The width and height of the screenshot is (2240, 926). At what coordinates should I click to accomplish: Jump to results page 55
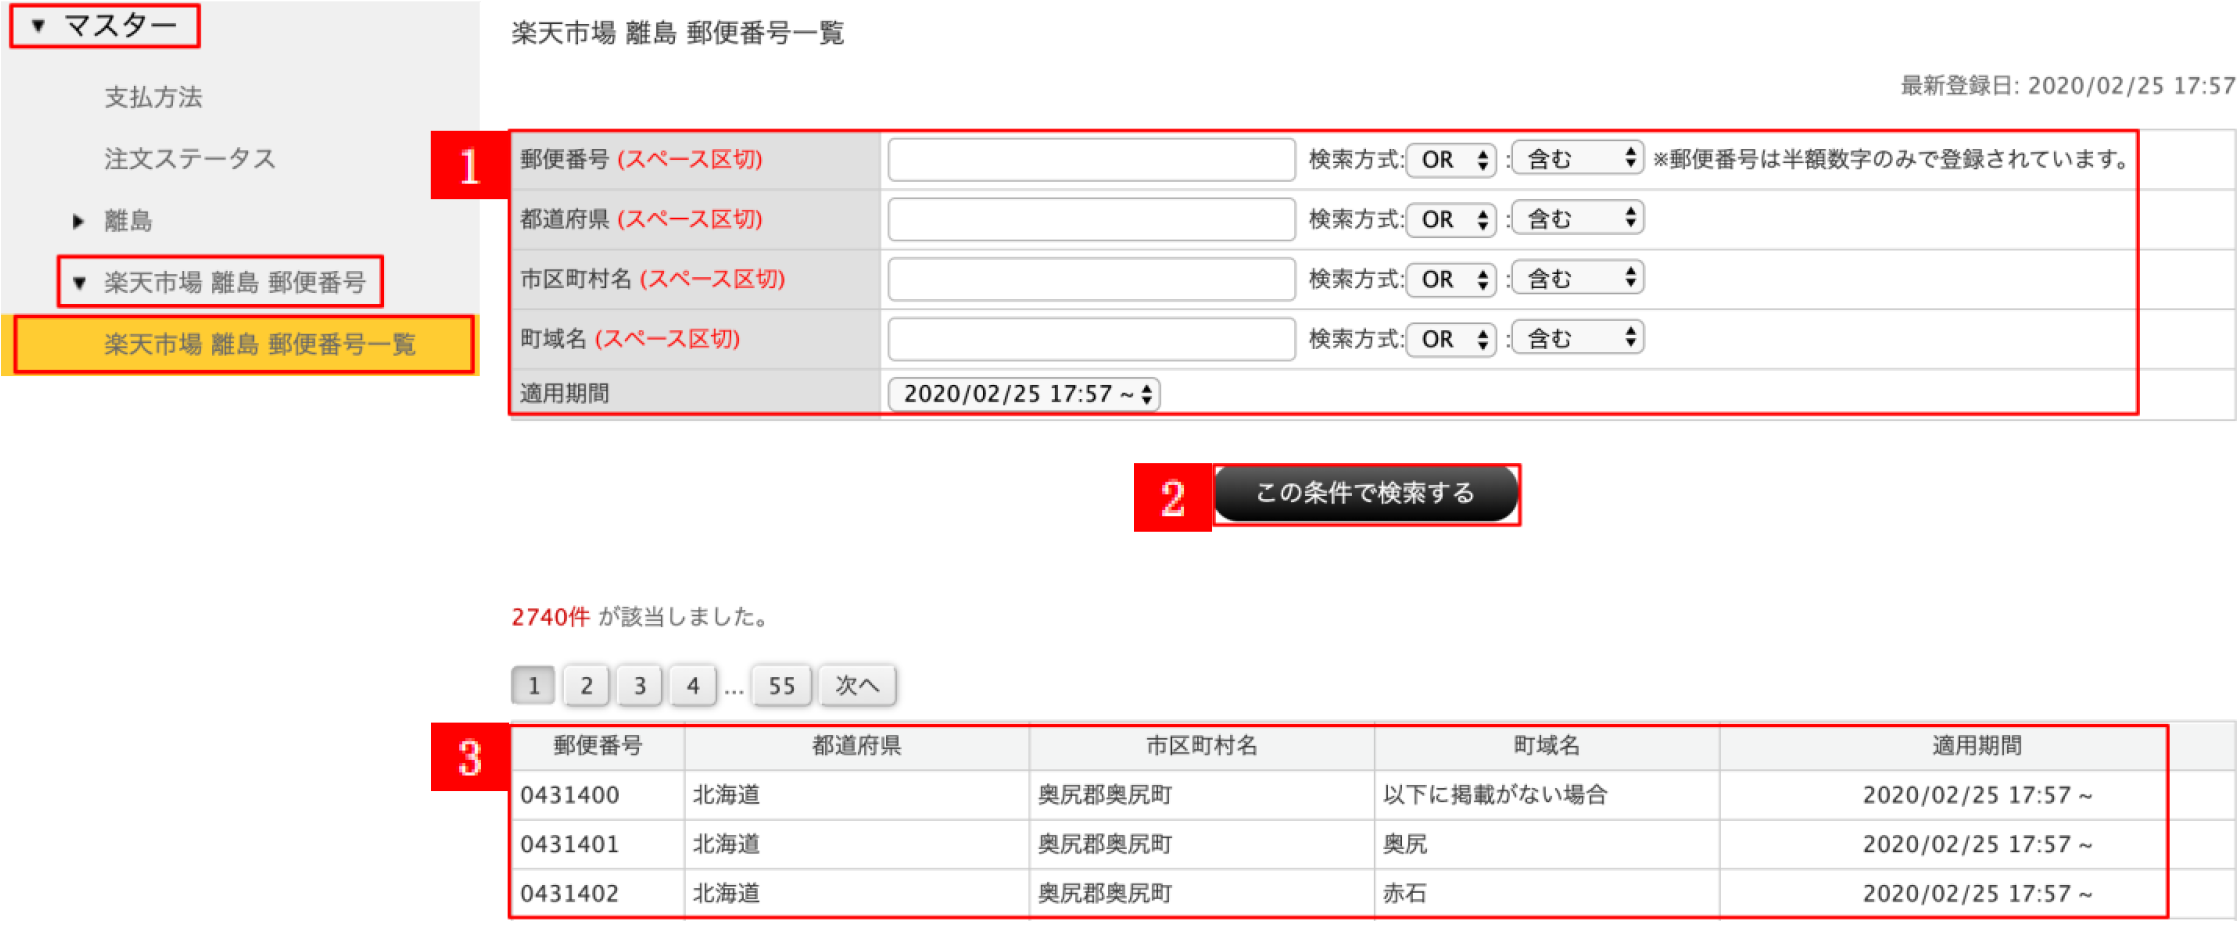[x=781, y=686]
